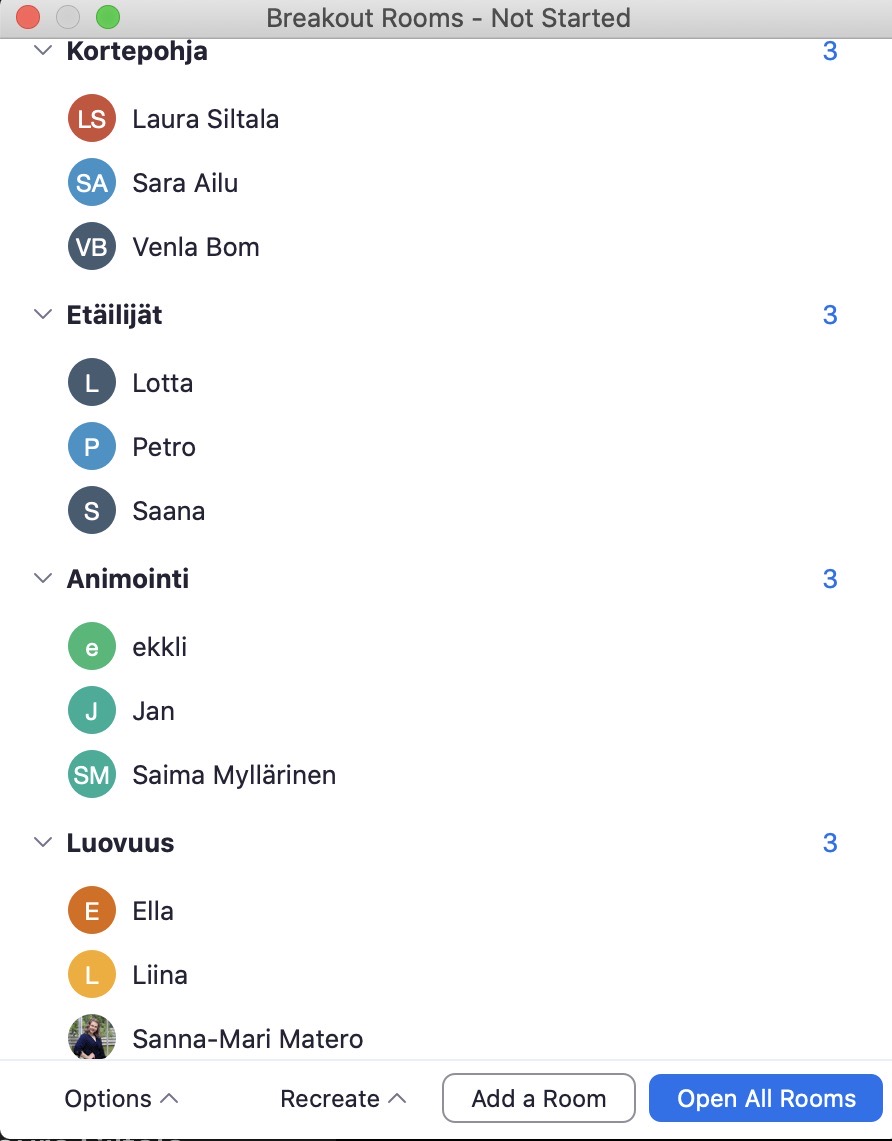This screenshot has width=892, height=1141.
Task: Click Saima Myllärinen's SM avatar icon
Action: click(92, 775)
